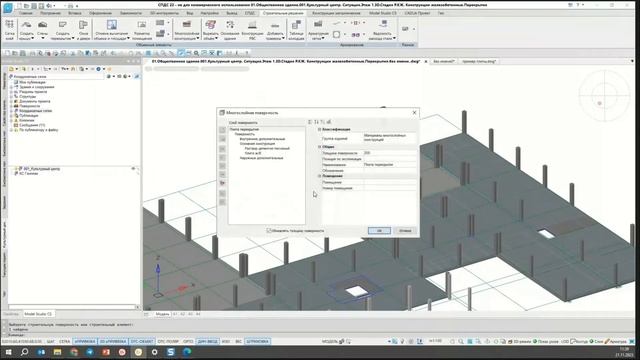Click the Добавить траверсу ribbon tool
This screenshot has height=360, width=640.
(275, 29)
